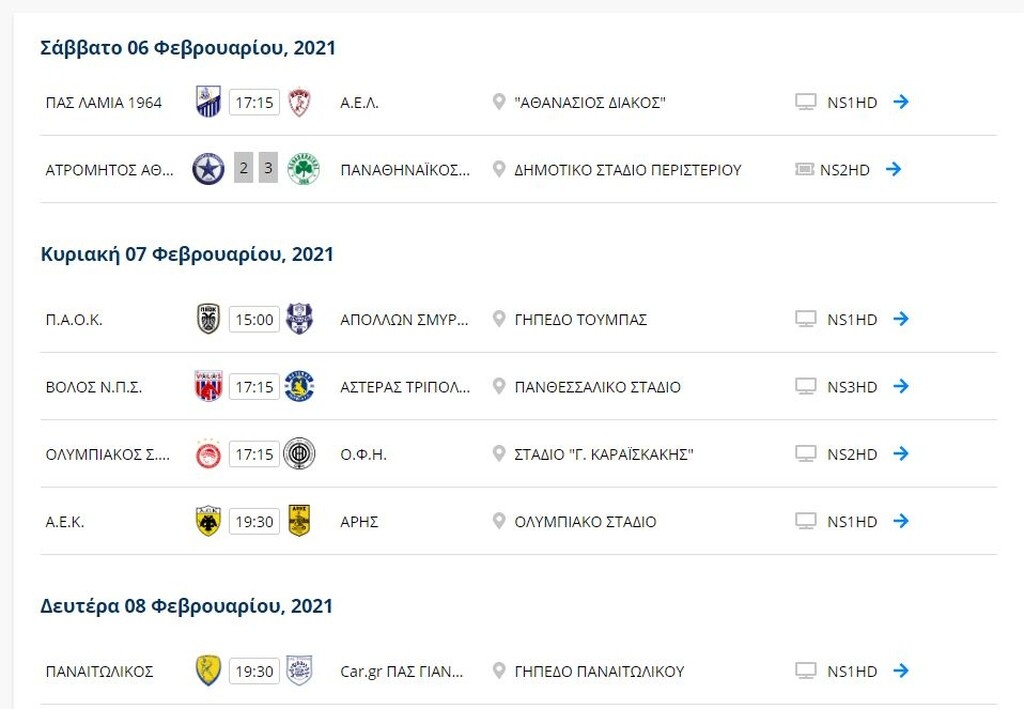The height and width of the screenshot is (709, 1024).
Task: Click the TV icon next to NS2HD broadcast
Action: (x=804, y=169)
